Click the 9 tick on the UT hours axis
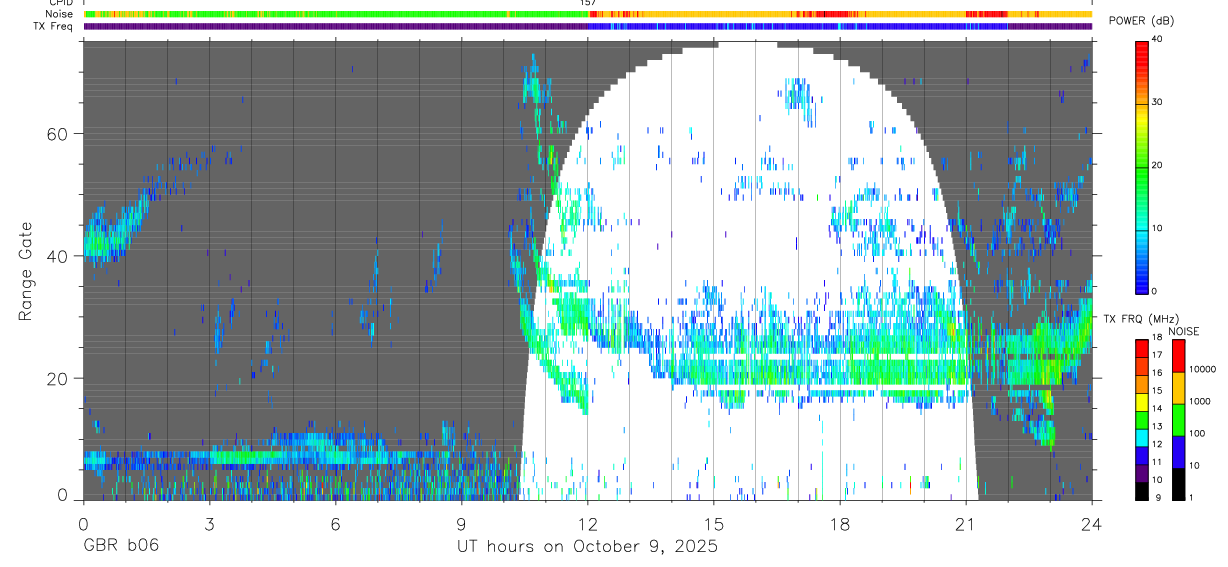Image resolution: width=1228 pixels, height=567 pixels. point(461,524)
